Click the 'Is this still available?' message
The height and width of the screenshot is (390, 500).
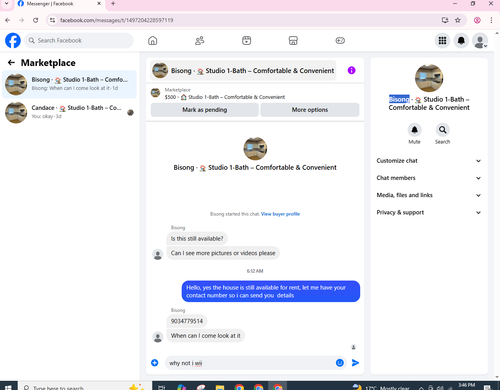tap(197, 239)
